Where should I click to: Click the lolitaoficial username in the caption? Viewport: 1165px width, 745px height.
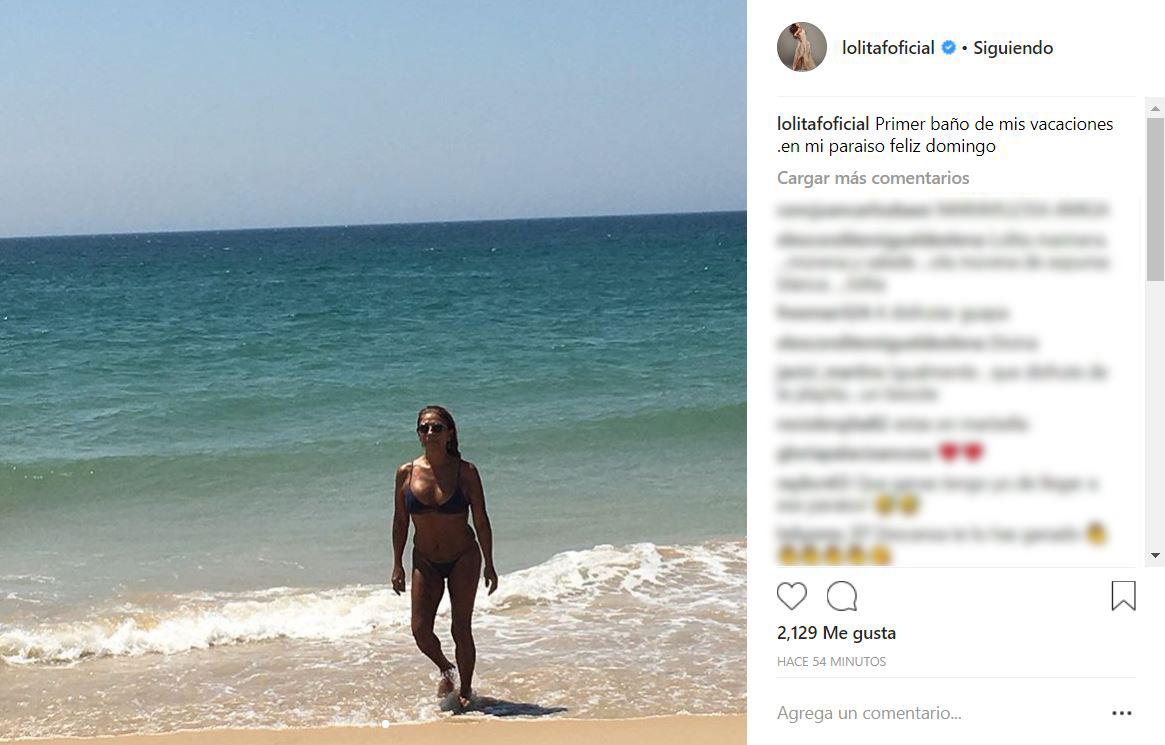823,124
